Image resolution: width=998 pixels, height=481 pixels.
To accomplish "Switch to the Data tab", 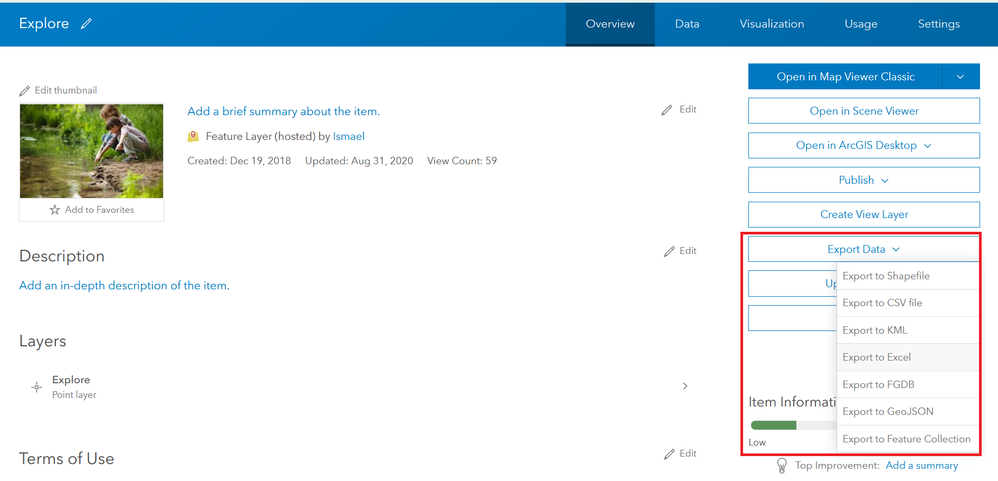I will tap(687, 24).
